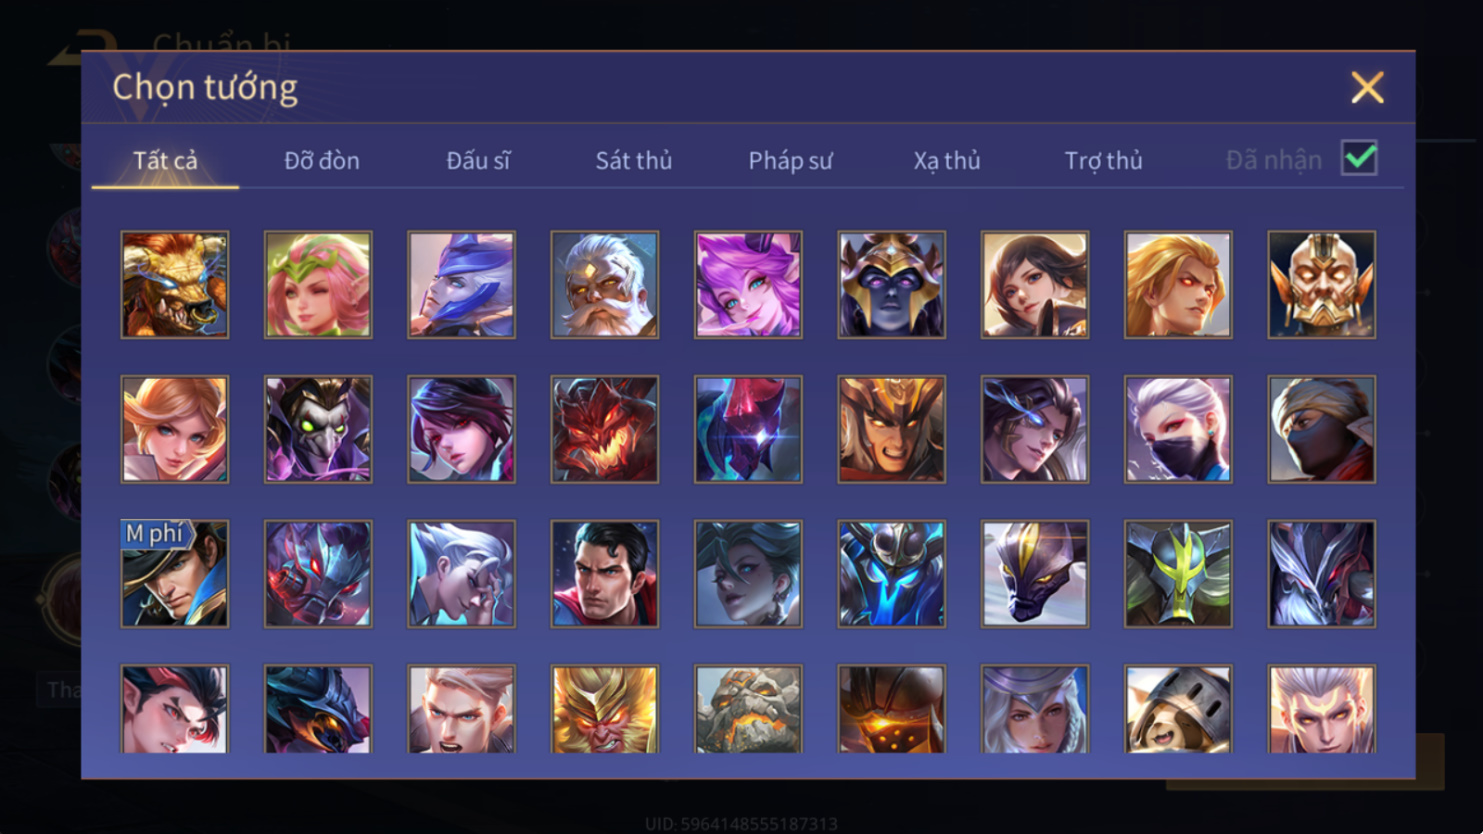Screen dimensions: 1483x834
Task: Toggle the Đã nhận checkbox
Action: click(x=1359, y=158)
